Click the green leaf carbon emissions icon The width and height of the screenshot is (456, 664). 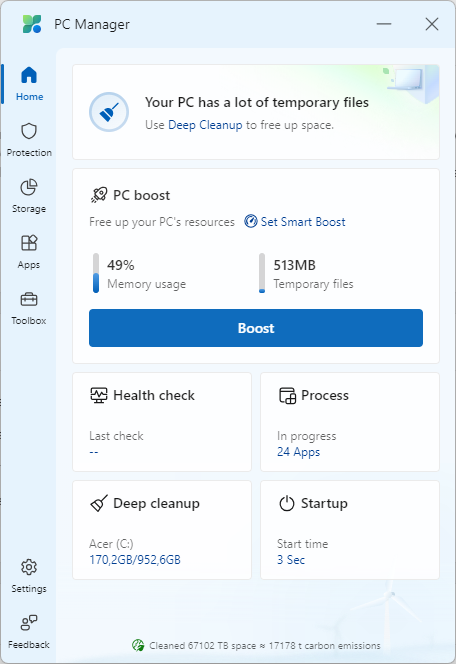[138, 645]
